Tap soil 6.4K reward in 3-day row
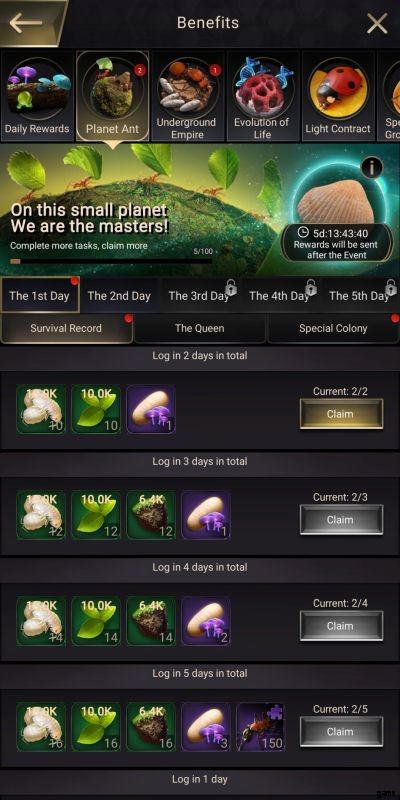Viewport: 400px width, 800px height. tap(151, 515)
